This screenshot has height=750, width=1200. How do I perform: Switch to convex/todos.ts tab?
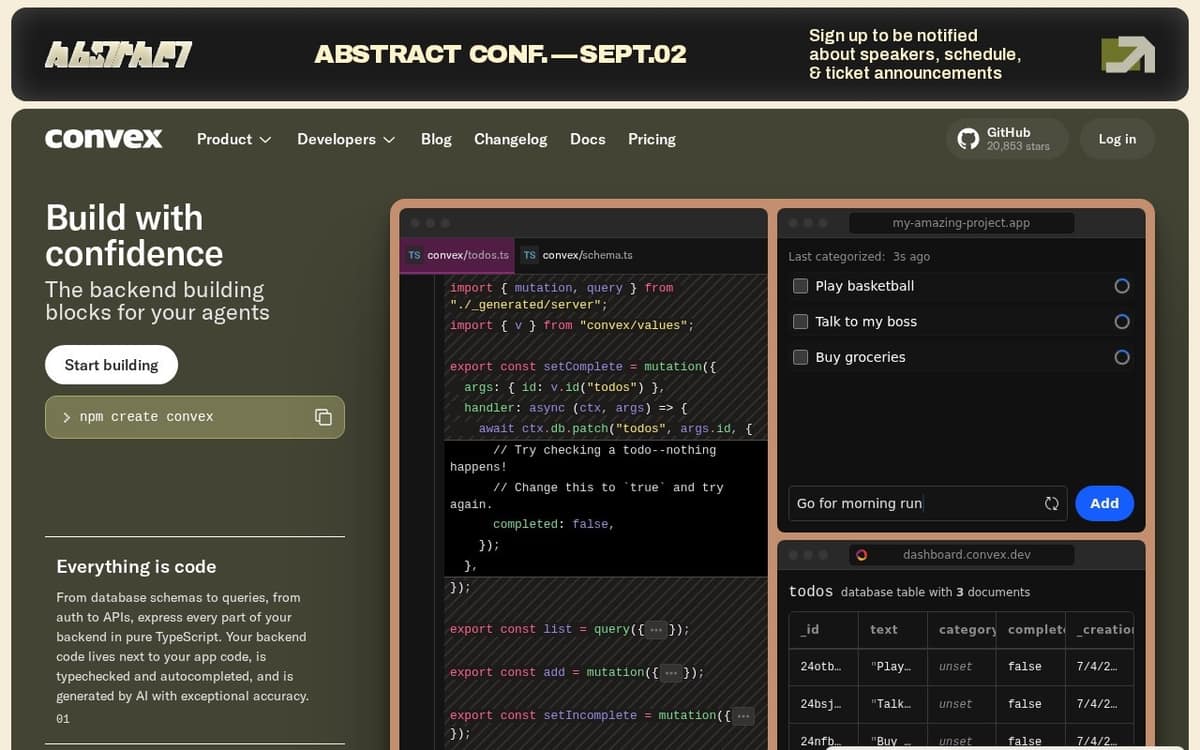point(457,255)
